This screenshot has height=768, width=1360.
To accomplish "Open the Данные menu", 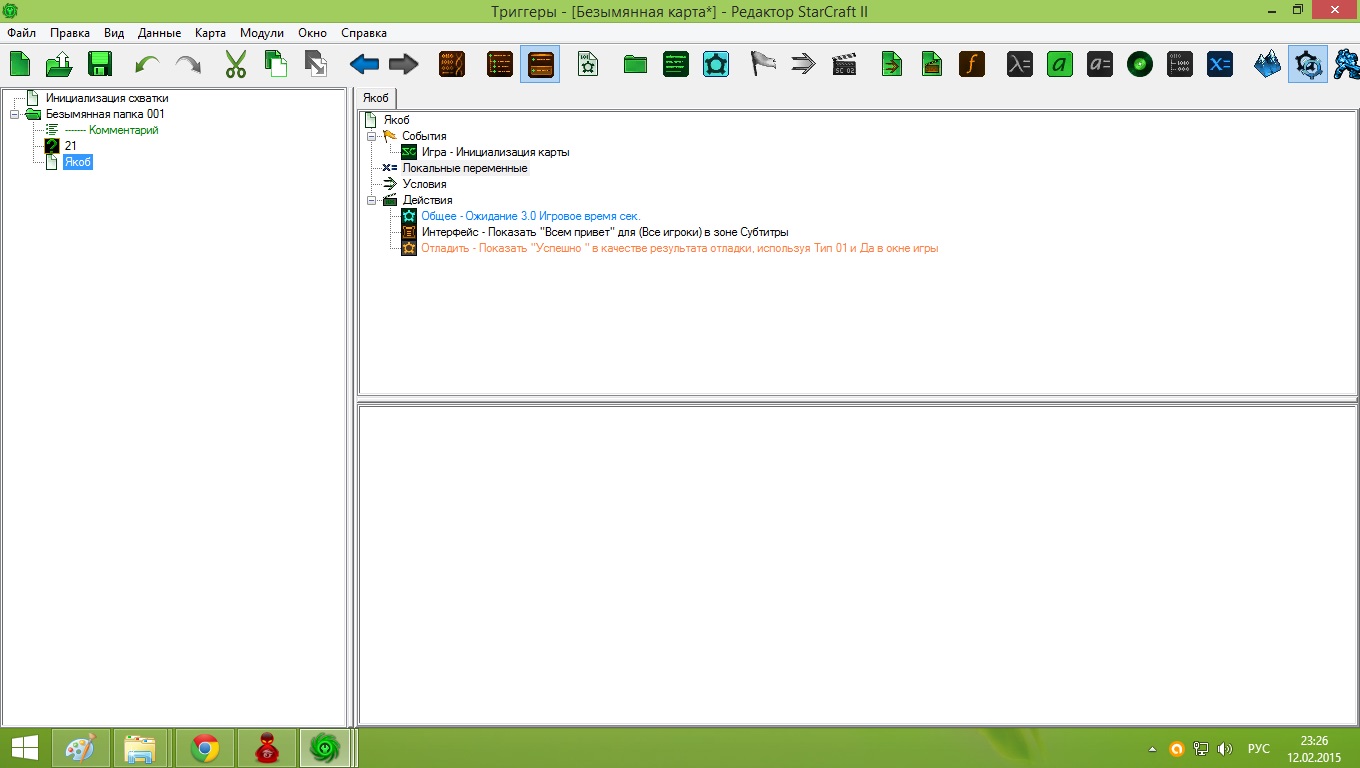I will pos(160,33).
